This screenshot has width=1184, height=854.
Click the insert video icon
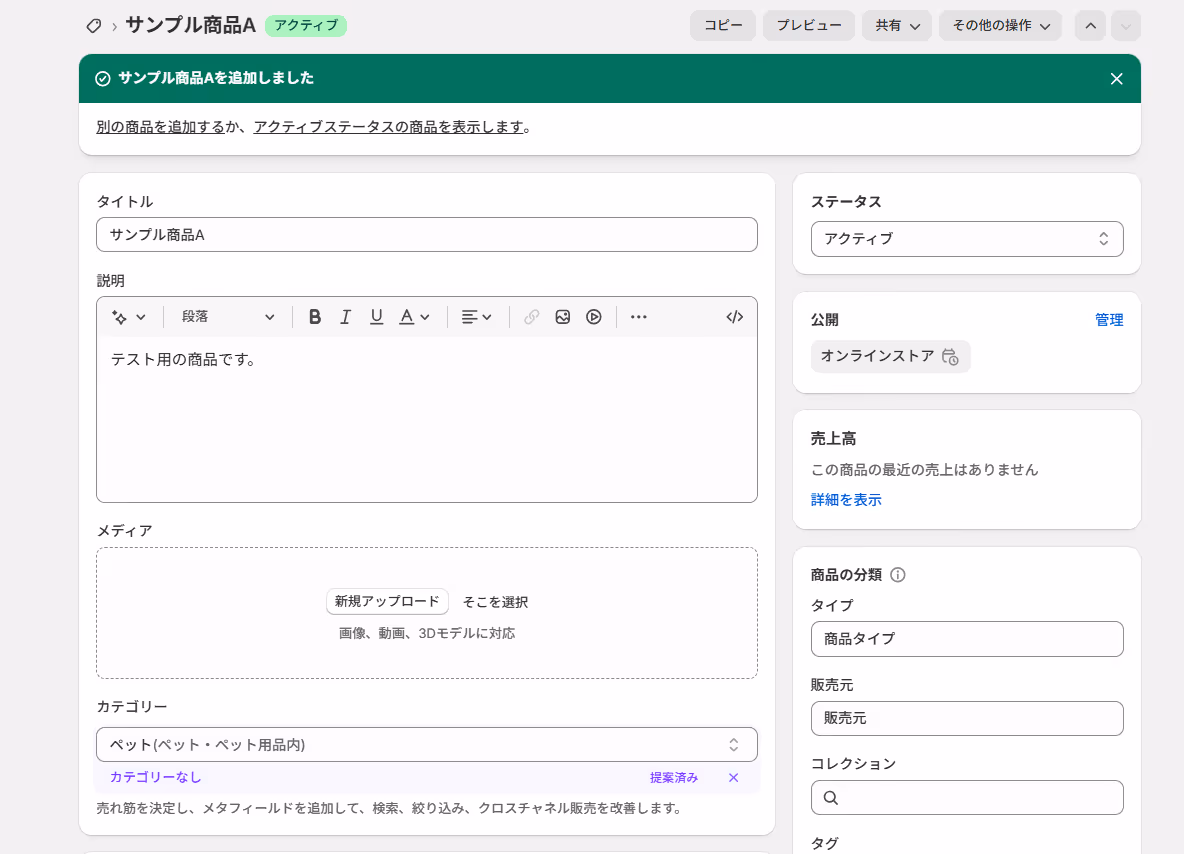pyautogui.click(x=594, y=317)
